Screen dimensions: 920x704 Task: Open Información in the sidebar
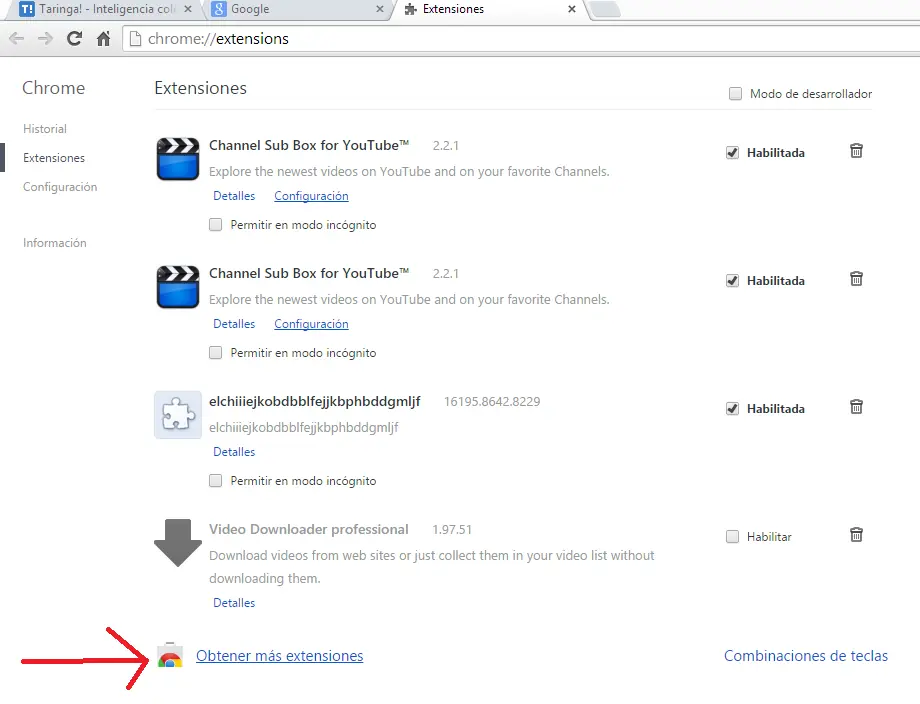pyautogui.click(x=55, y=243)
